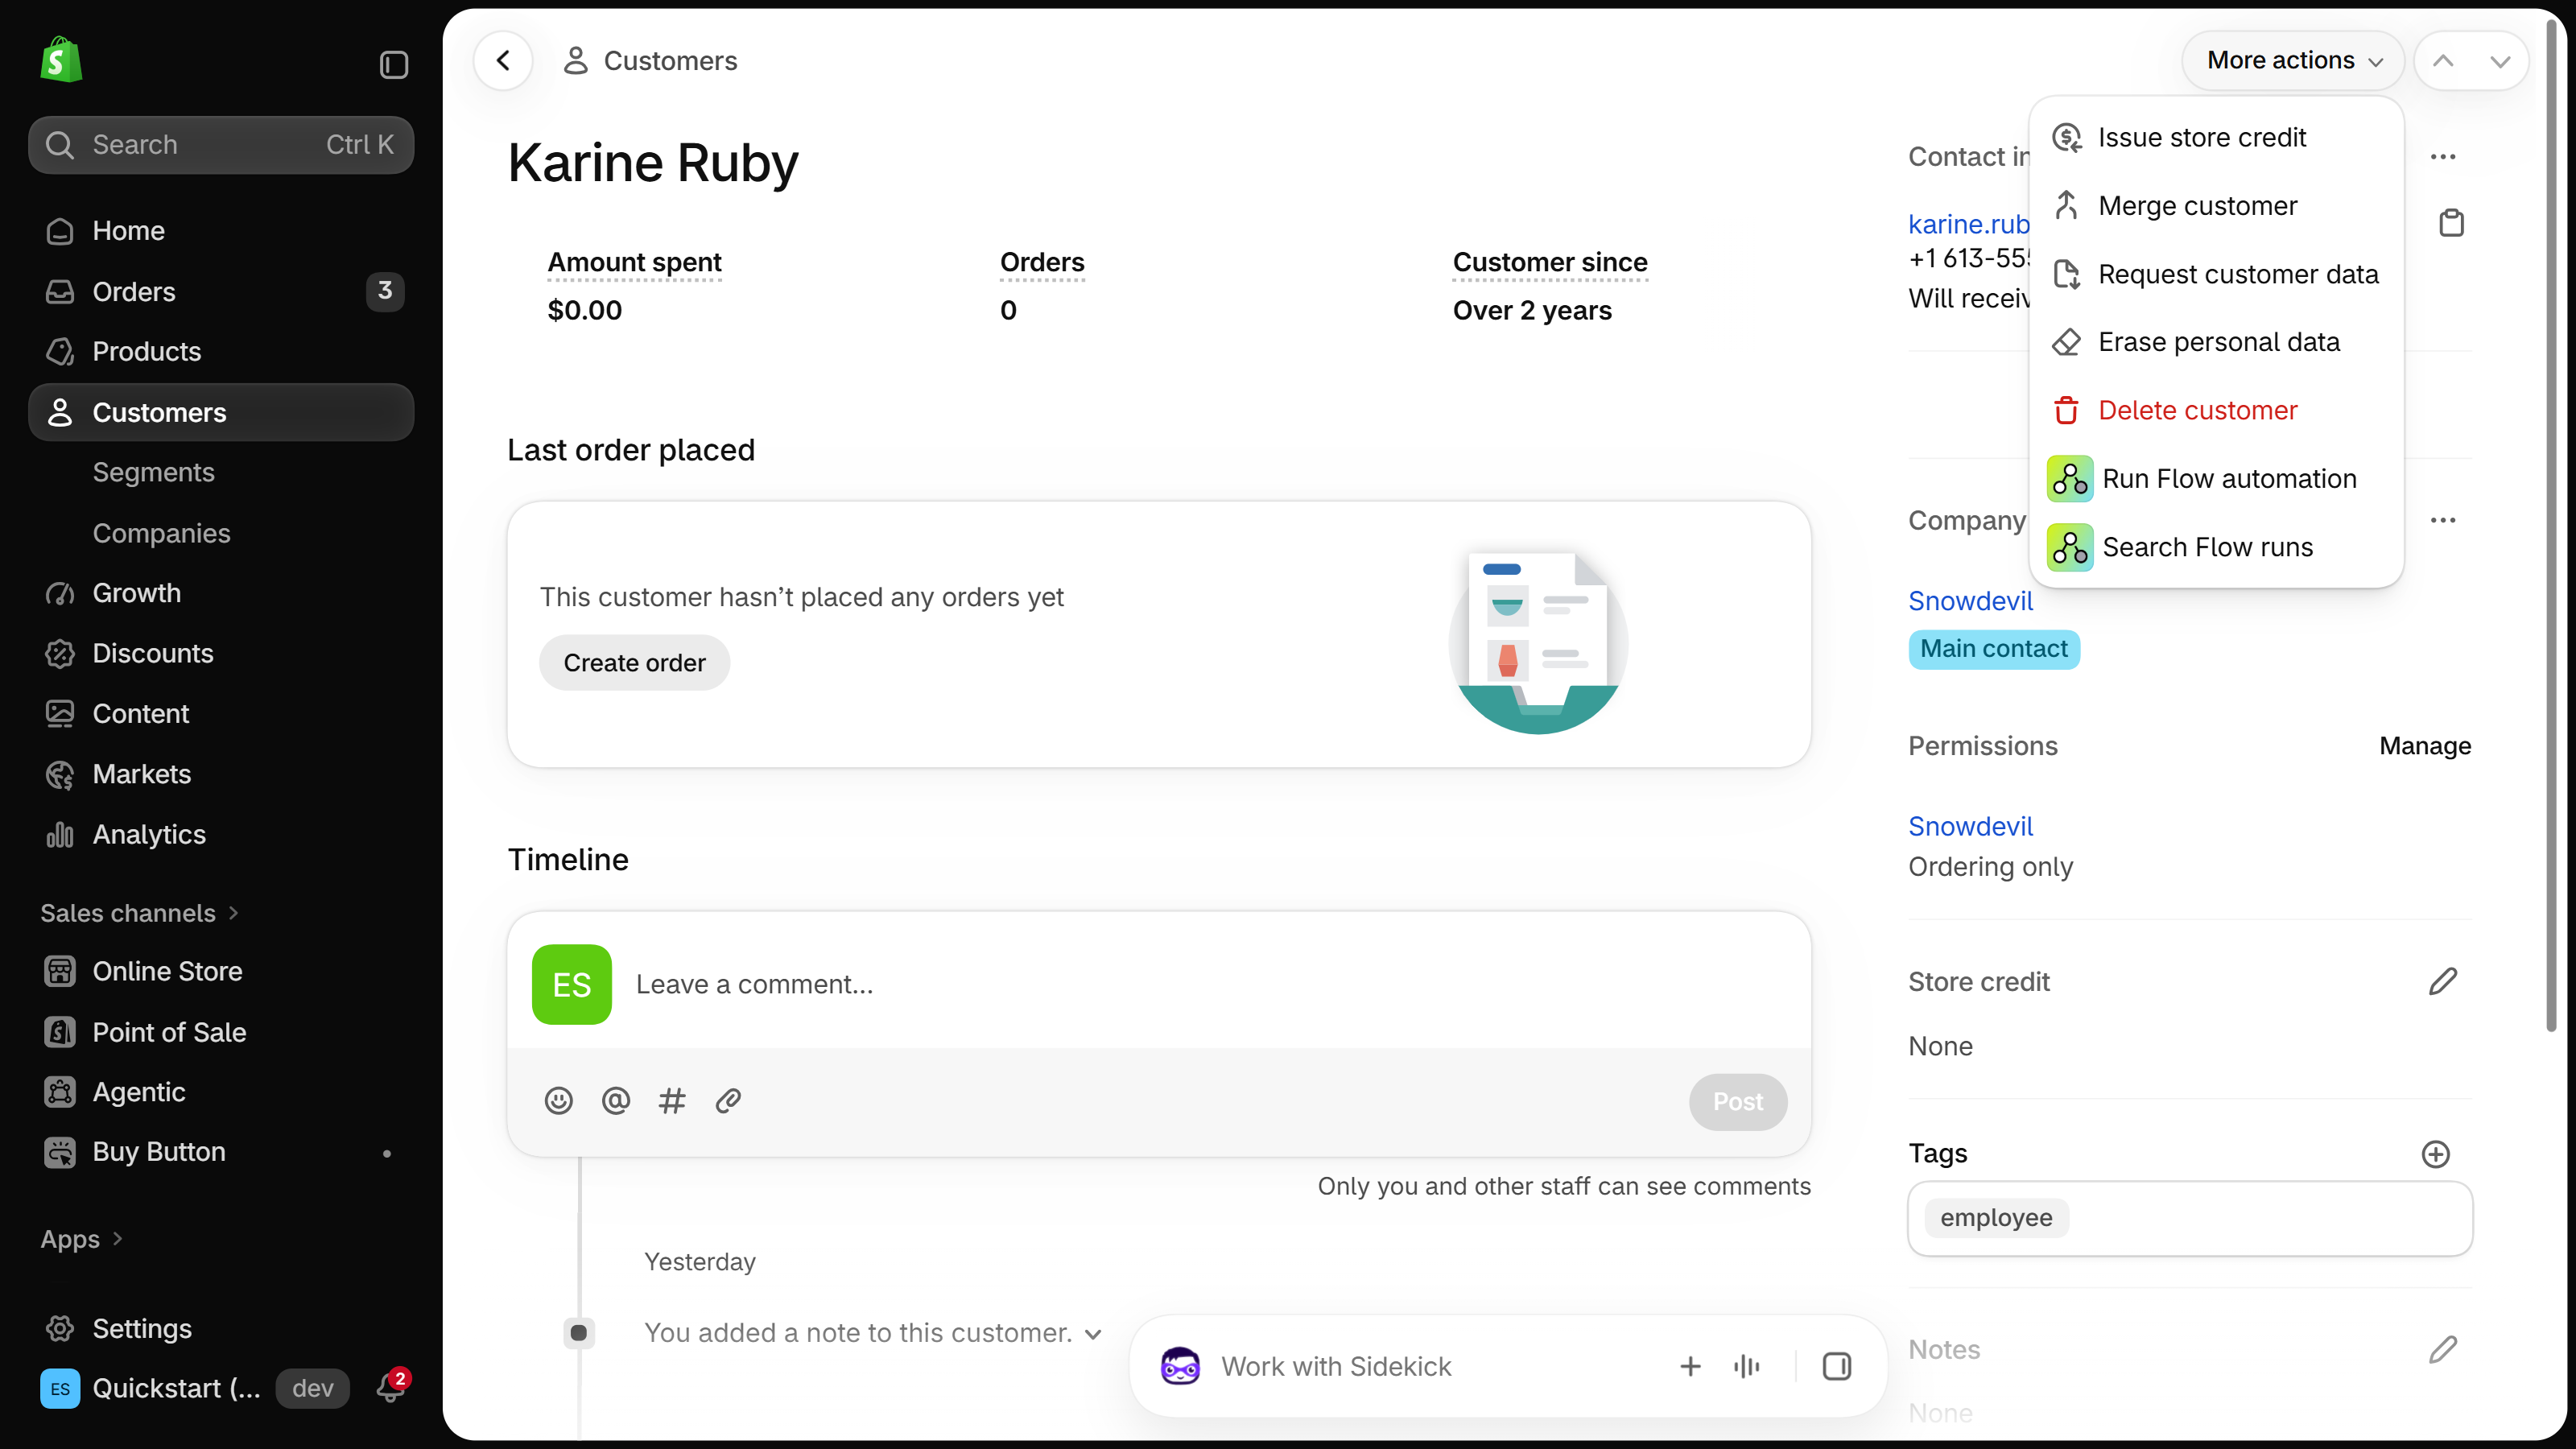The image size is (2576, 1449).
Task: Expand the Apps section
Action: point(81,1239)
